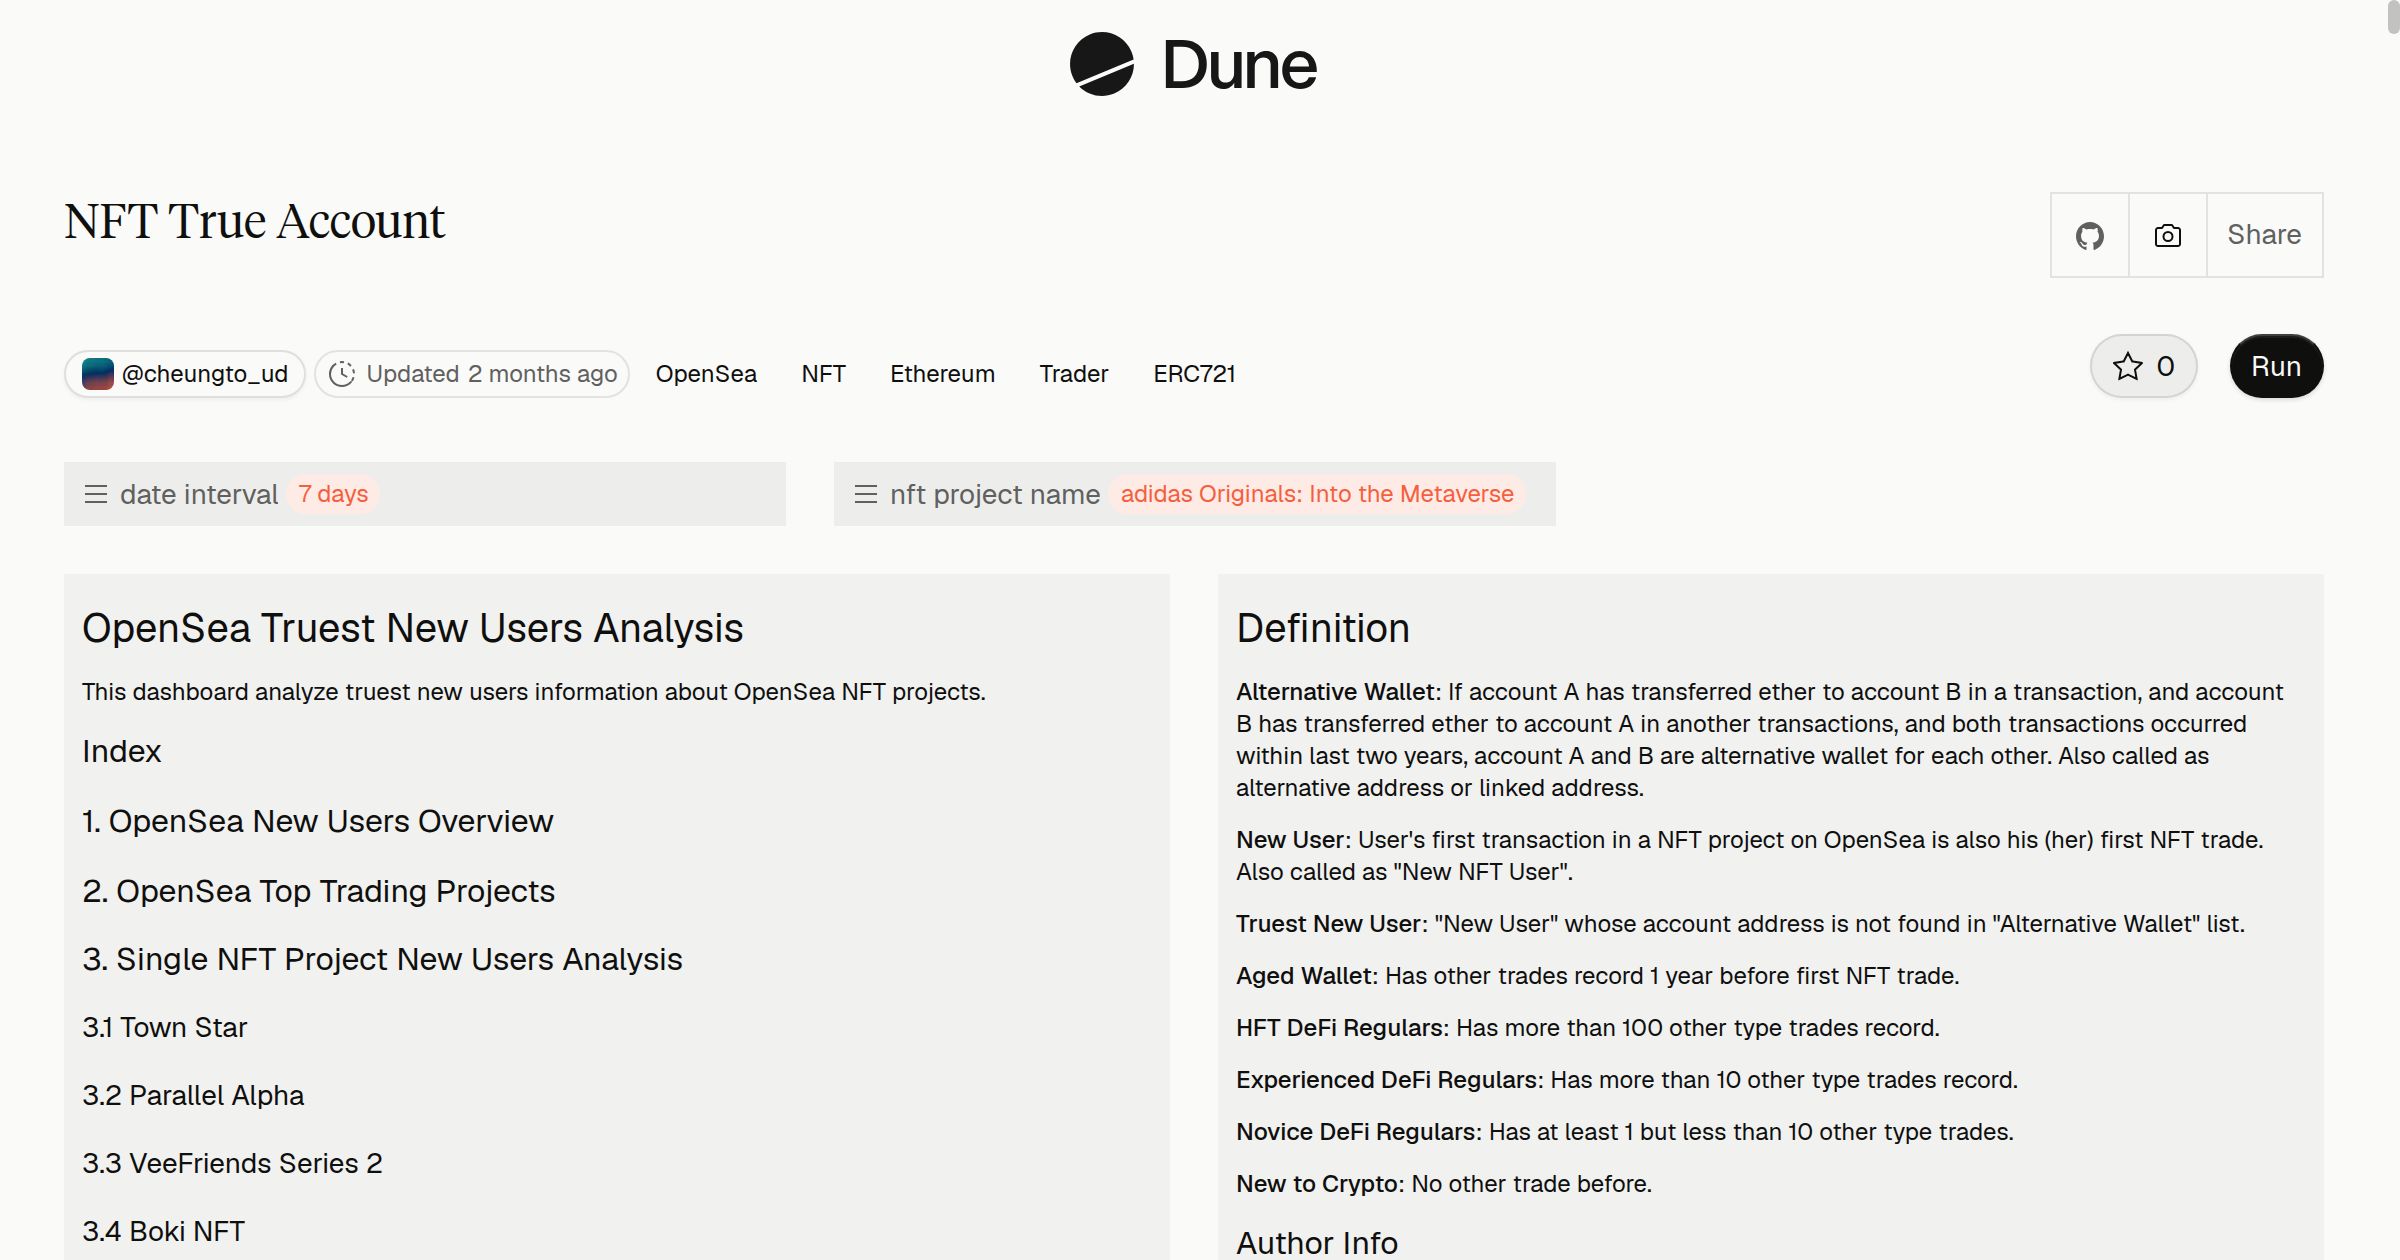
Task: Star this dashboard
Action: 2143,366
